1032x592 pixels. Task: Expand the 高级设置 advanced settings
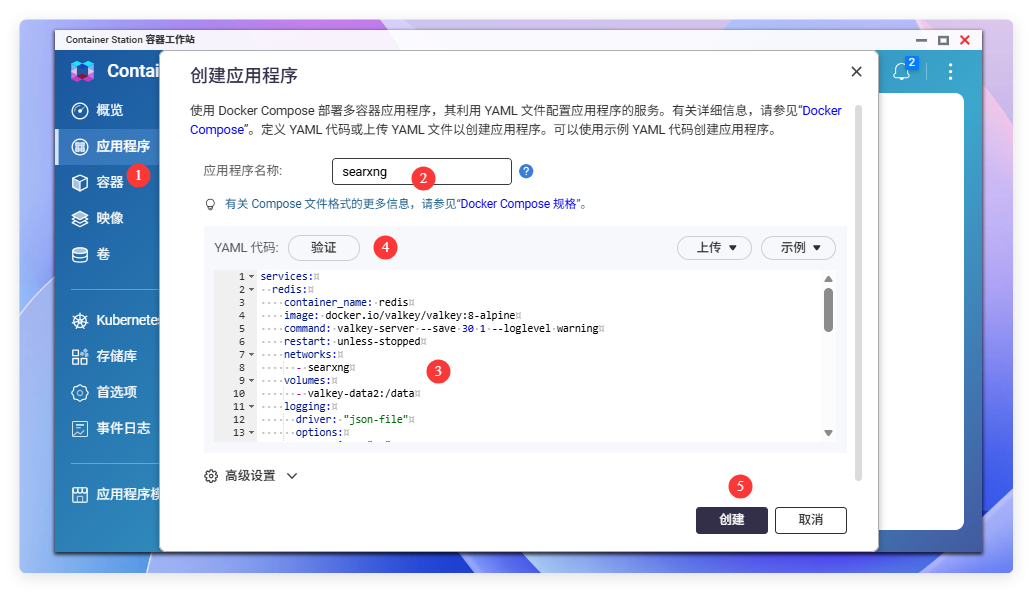[251, 475]
